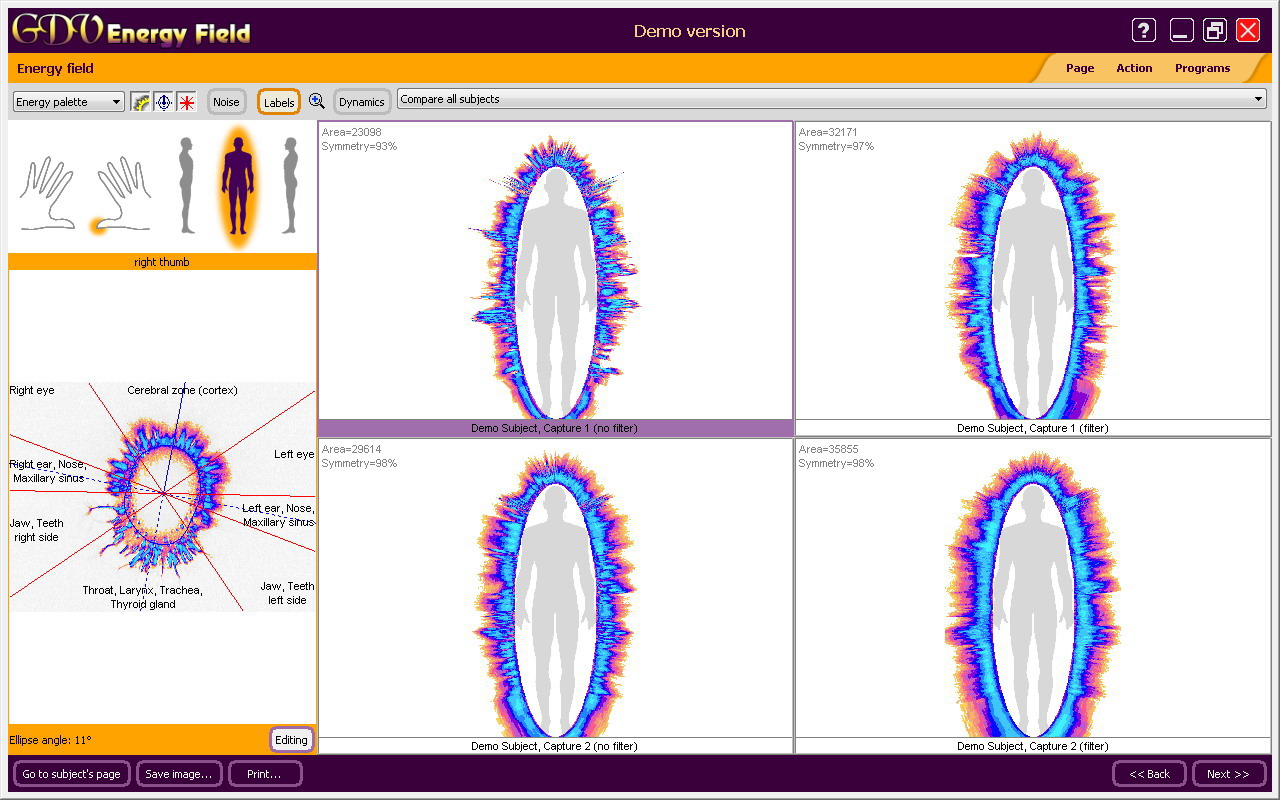Toggle Editing mode for the ellipse
1280x800 pixels.
coord(292,740)
